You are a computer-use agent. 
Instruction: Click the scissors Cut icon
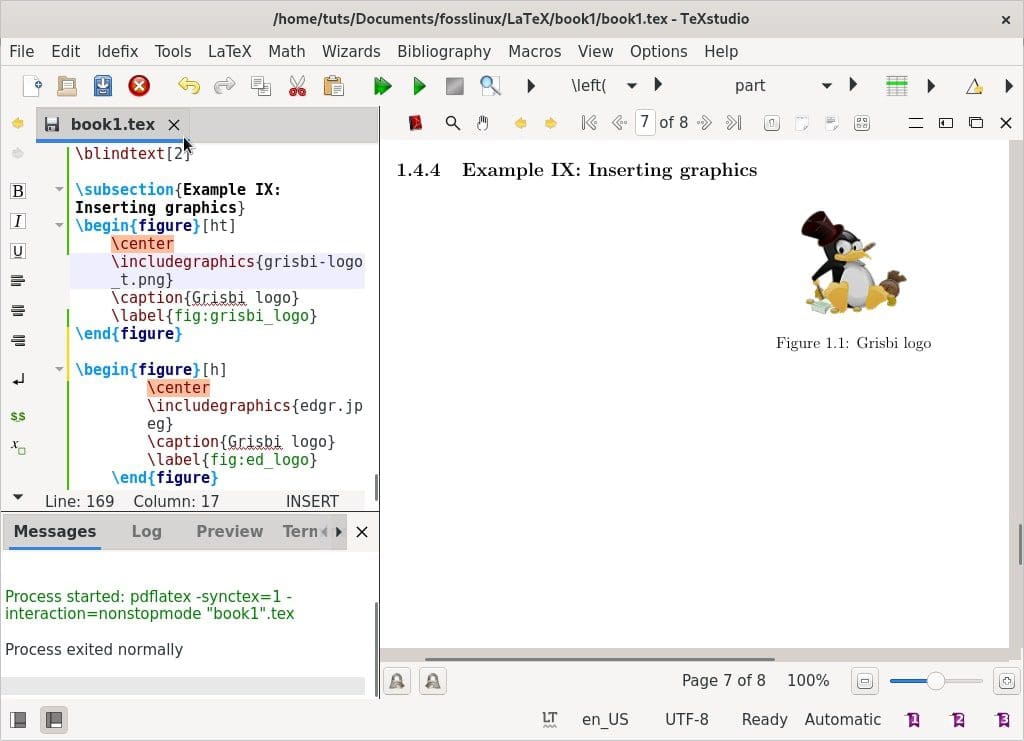point(297,86)
